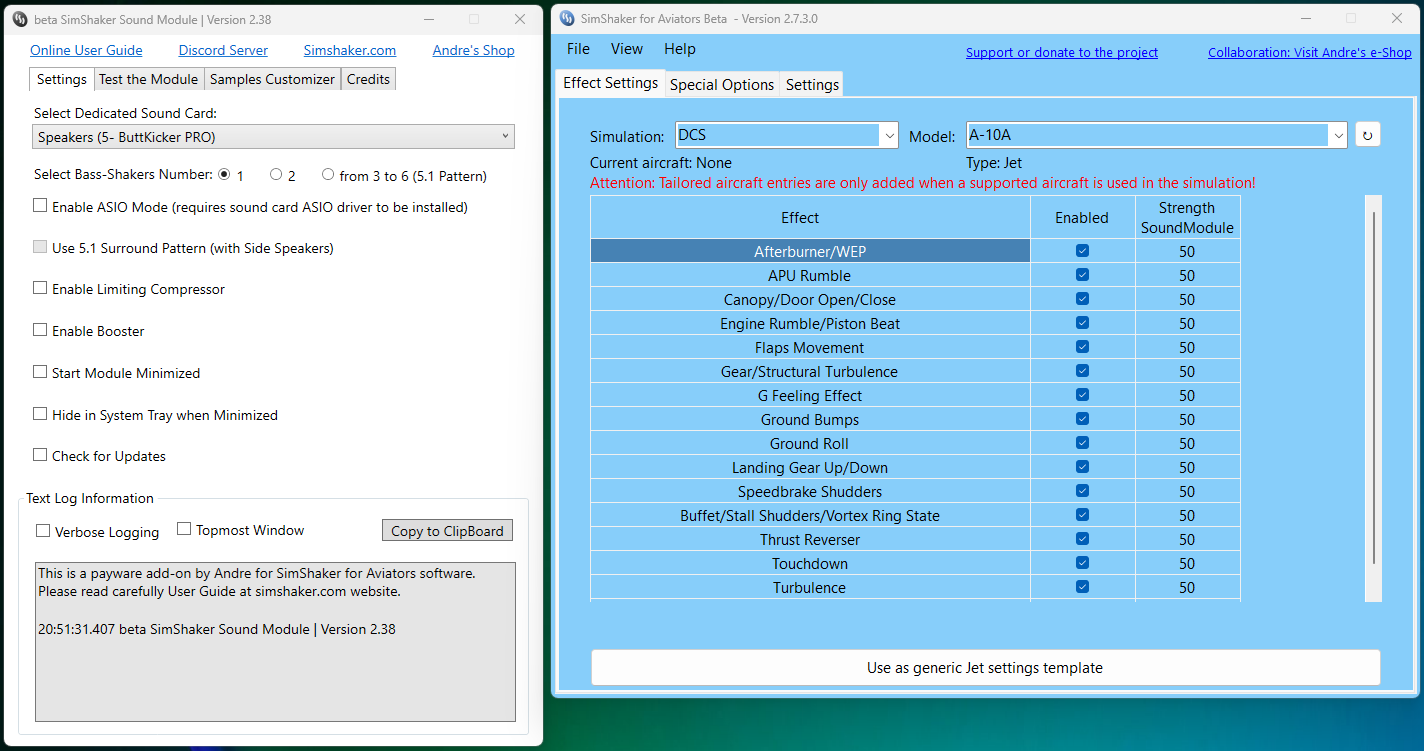The width and height of the screenshot is (1424, 751).
Task: Disable Touchdown effect checkbox
Action: 1082,563
